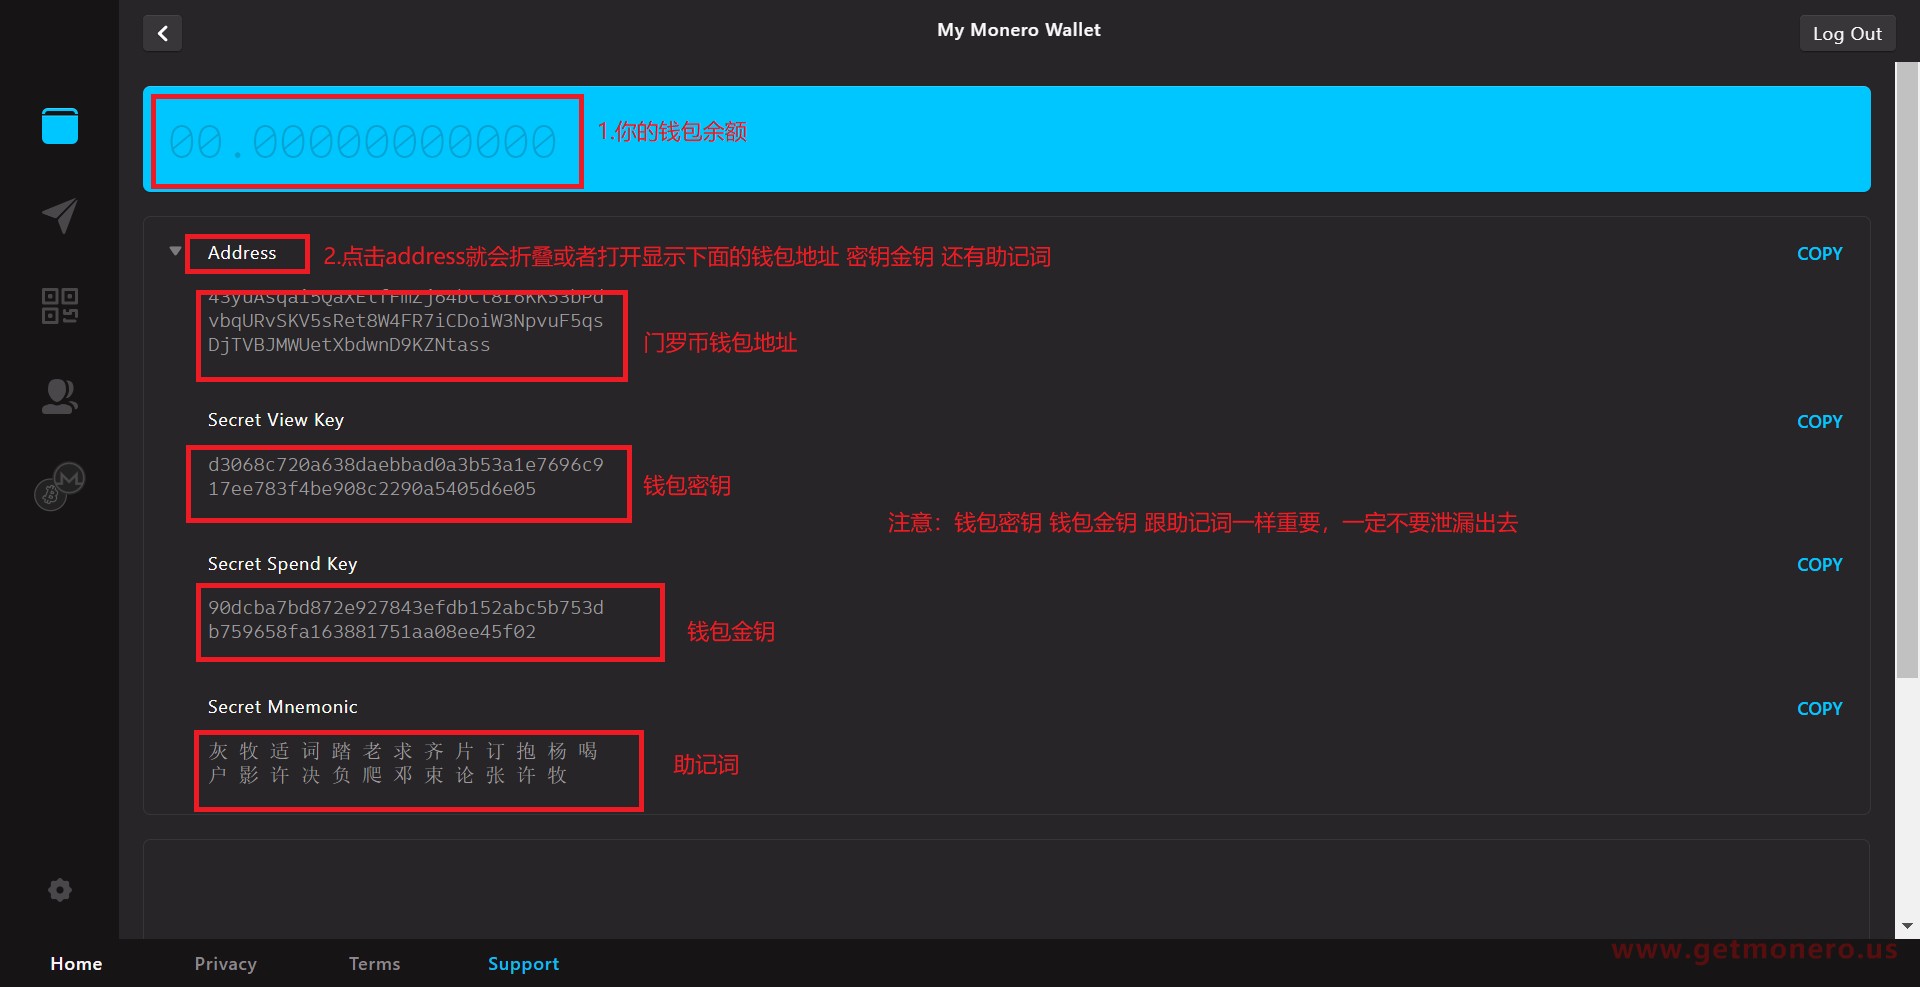Viewport: 1920px width, 987px height.
Task: Open the Privacy page
Action: [x=225, y=964]
